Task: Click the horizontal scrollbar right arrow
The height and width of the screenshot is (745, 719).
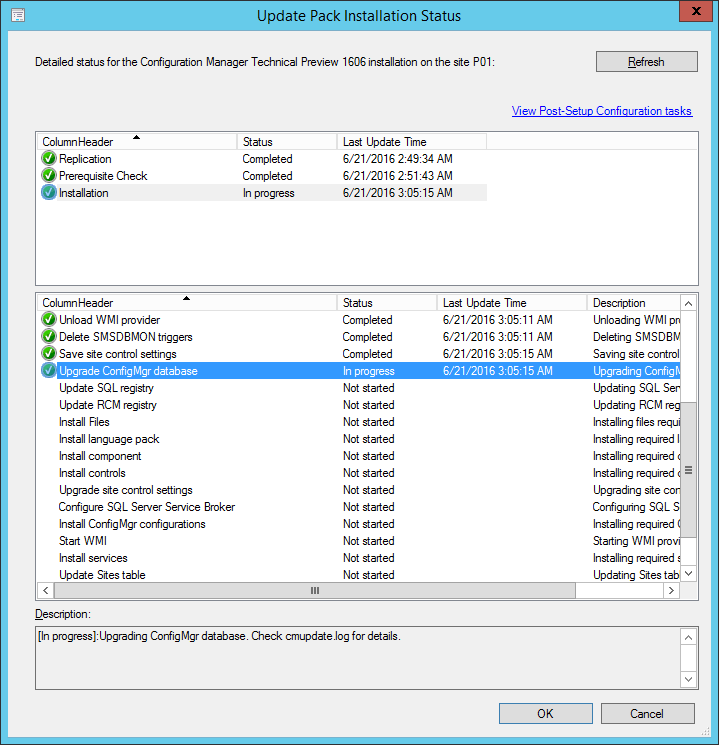Action: tap(671, 591)
